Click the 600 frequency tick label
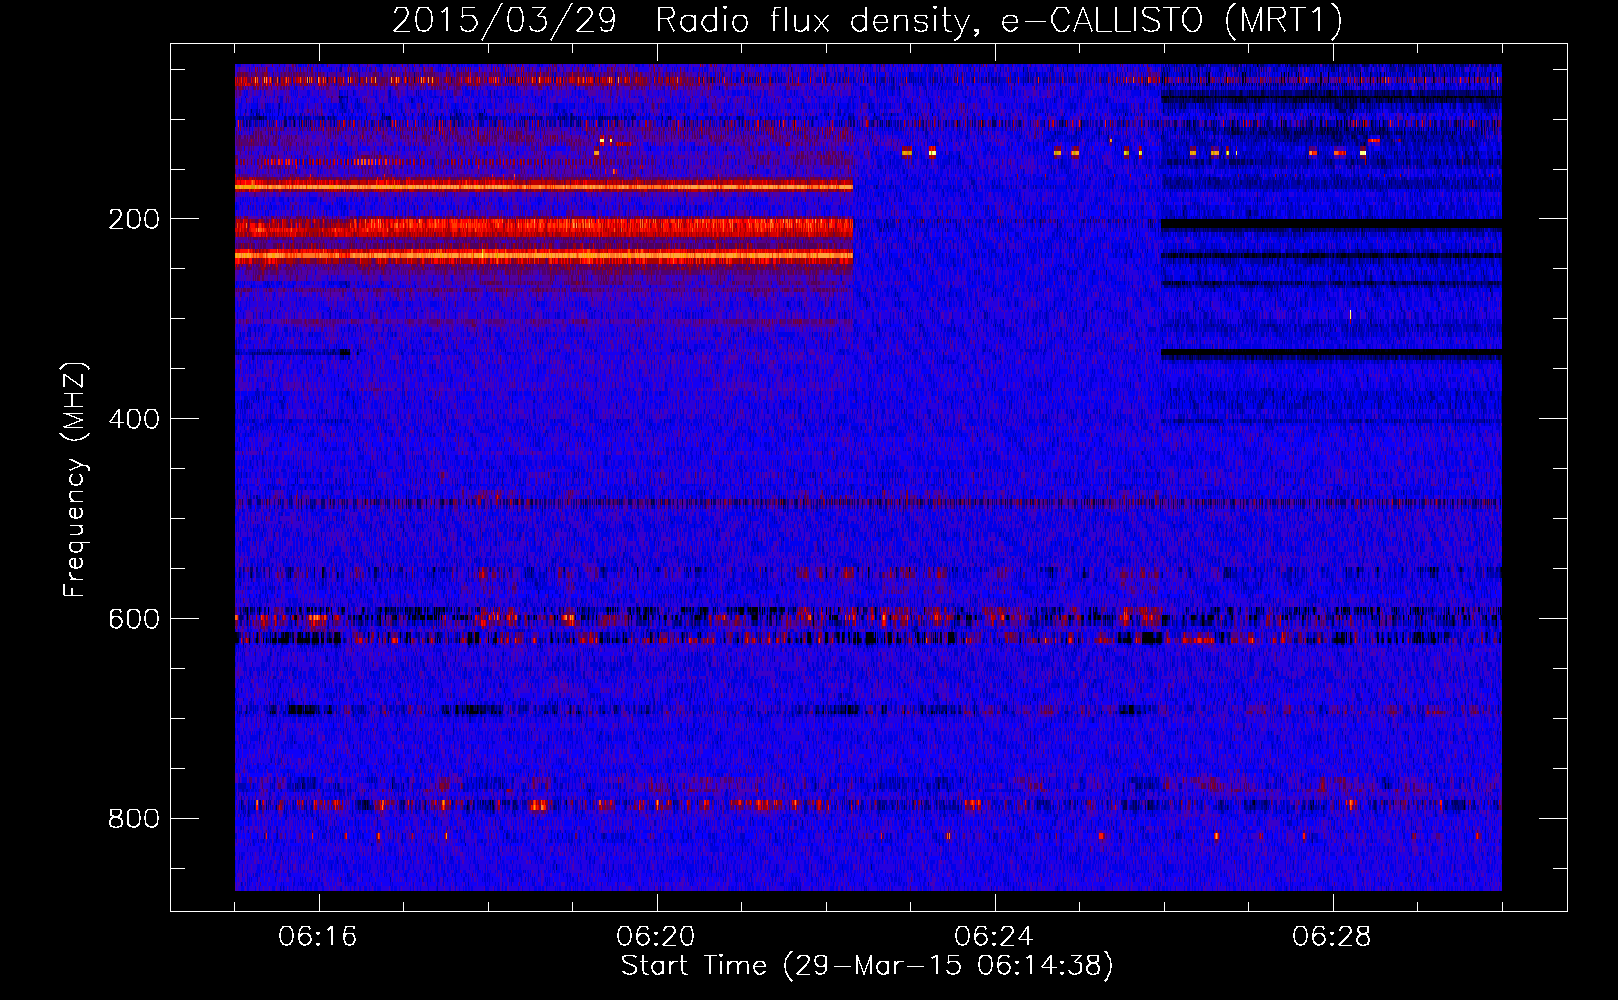The width and height of the screenshot is (1618, 1000). click(x=134, y=619)
